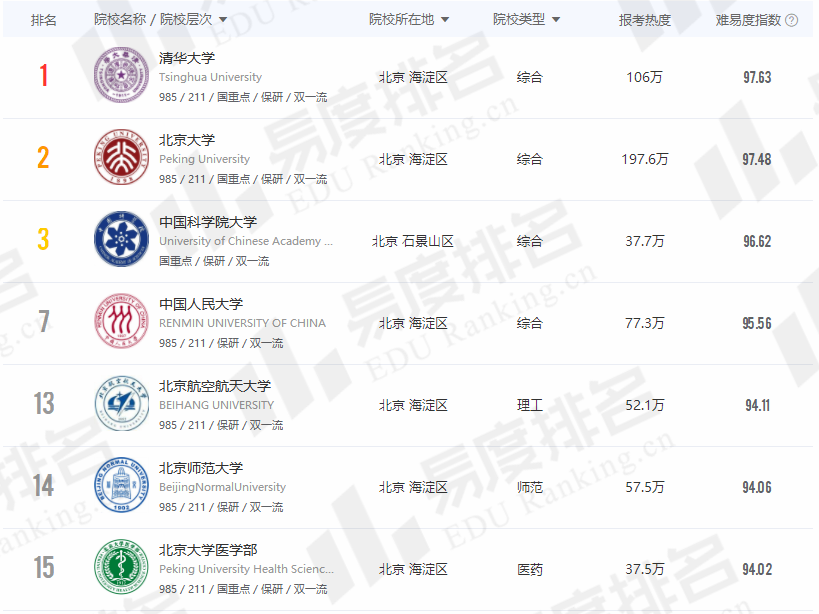Screen dimensions: 819x614
Task: Click the 中国科学院大学 school name
Action: (208, 222)
